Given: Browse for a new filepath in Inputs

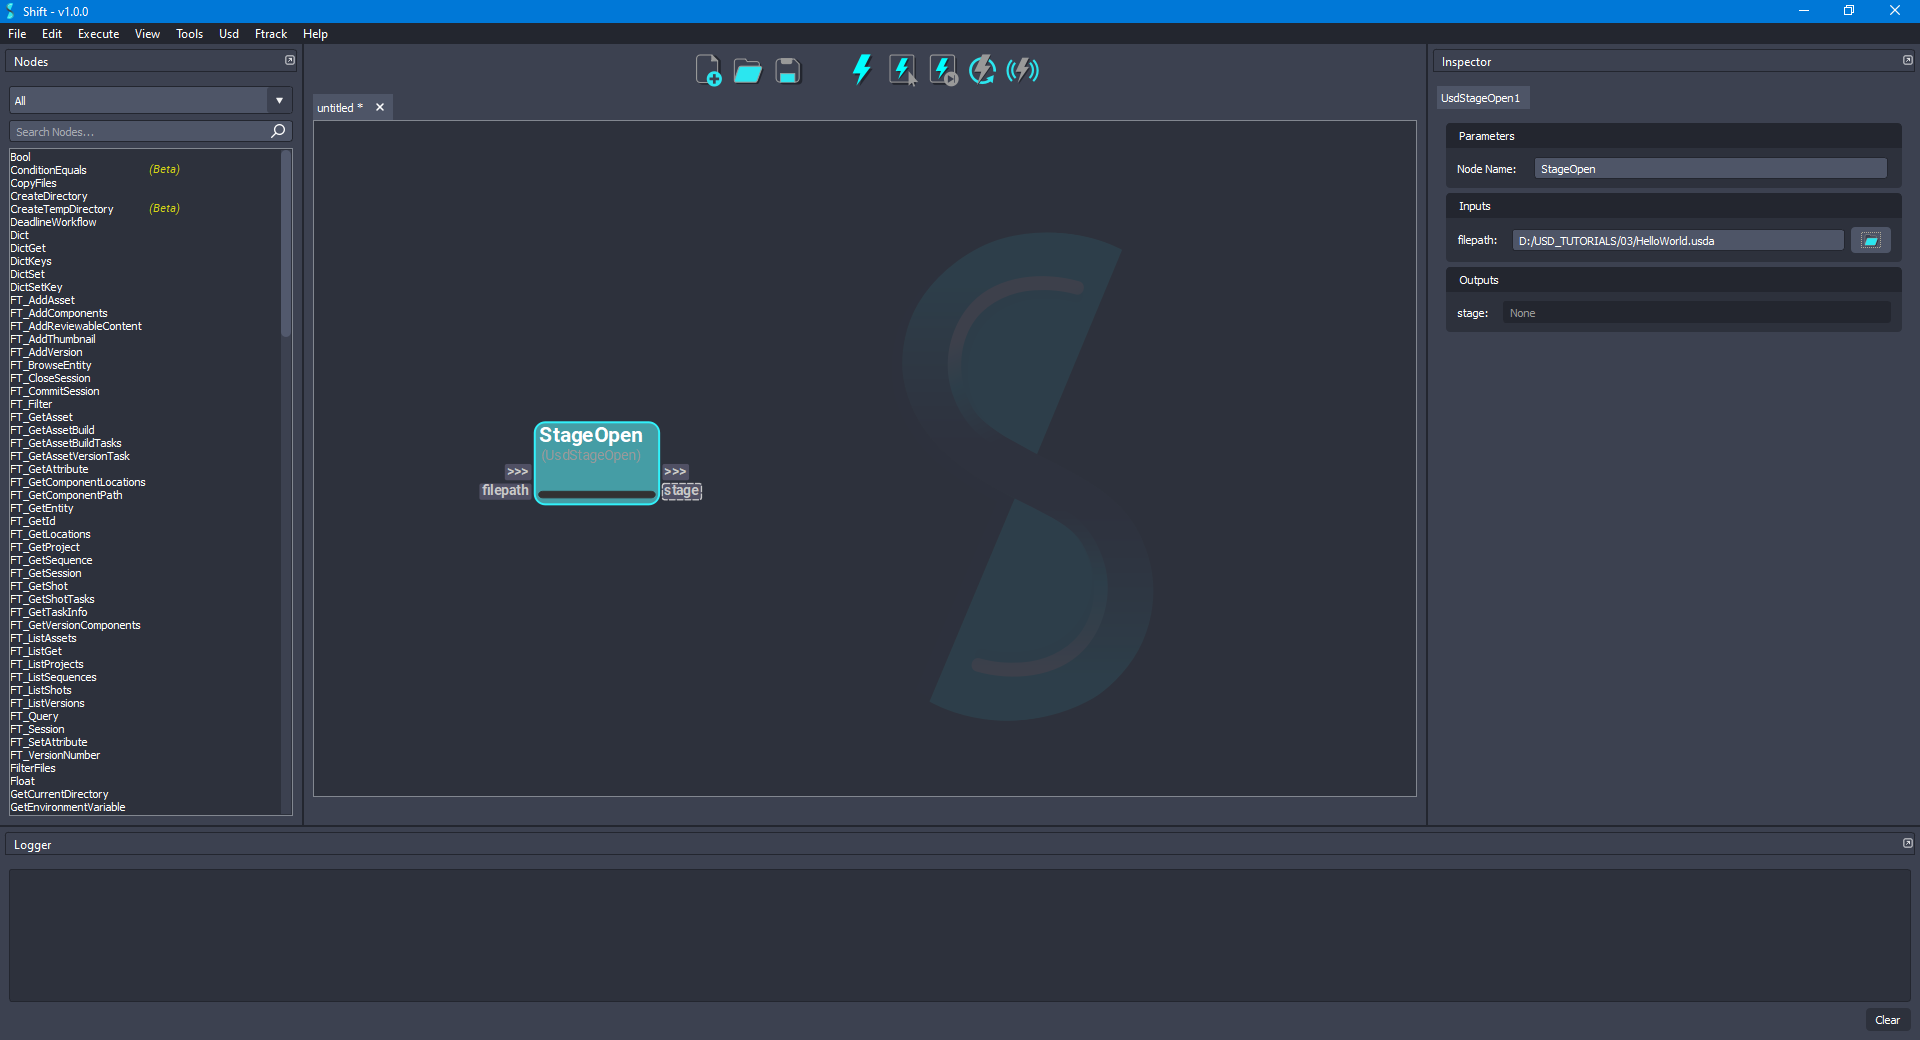Looking at the screenshot, I should pos(1870,240).
